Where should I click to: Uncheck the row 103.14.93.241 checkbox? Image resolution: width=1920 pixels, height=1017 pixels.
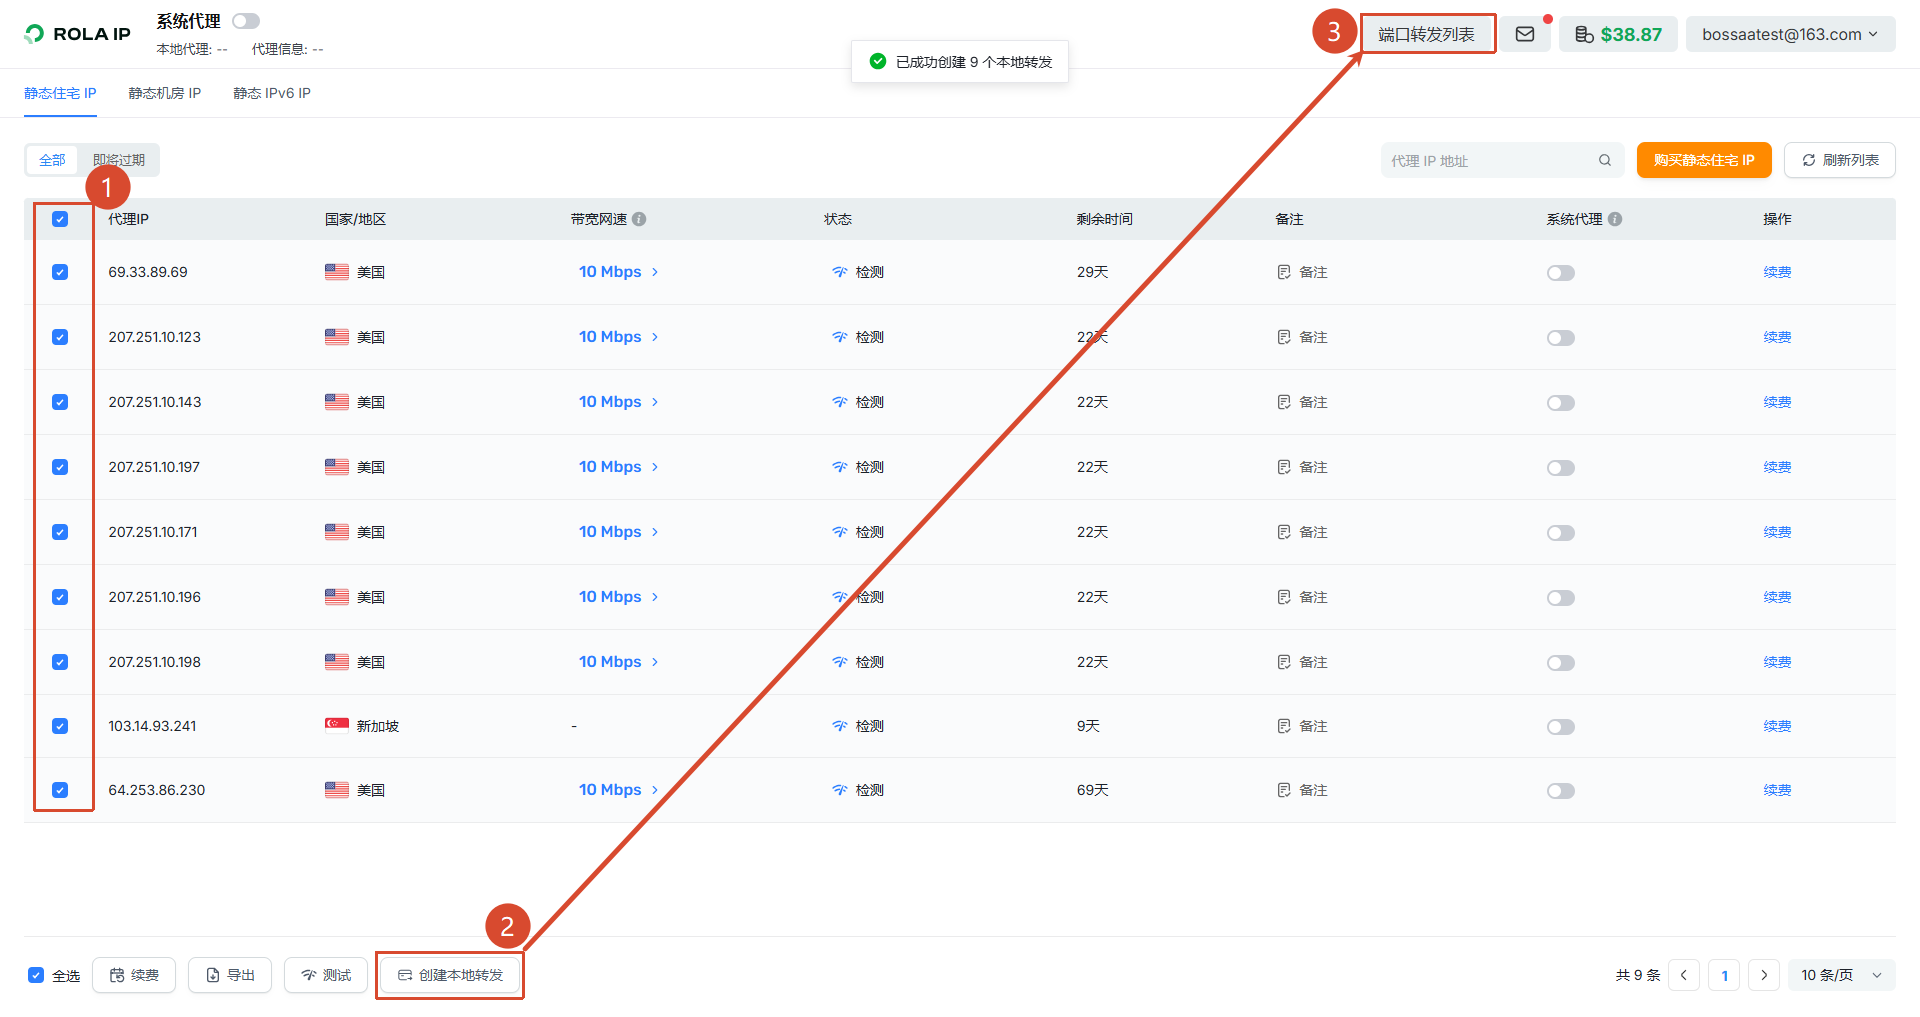tap(60, 726)
